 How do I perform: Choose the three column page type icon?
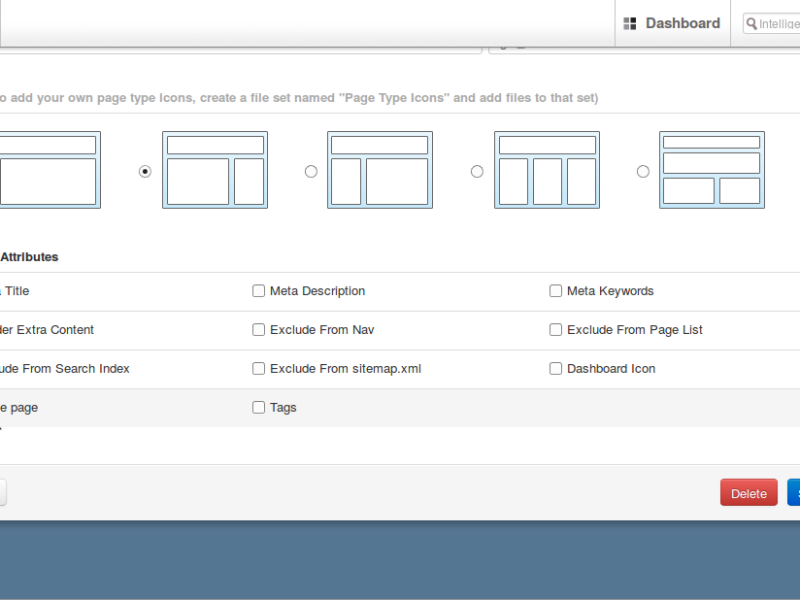(x=547, y=170)
